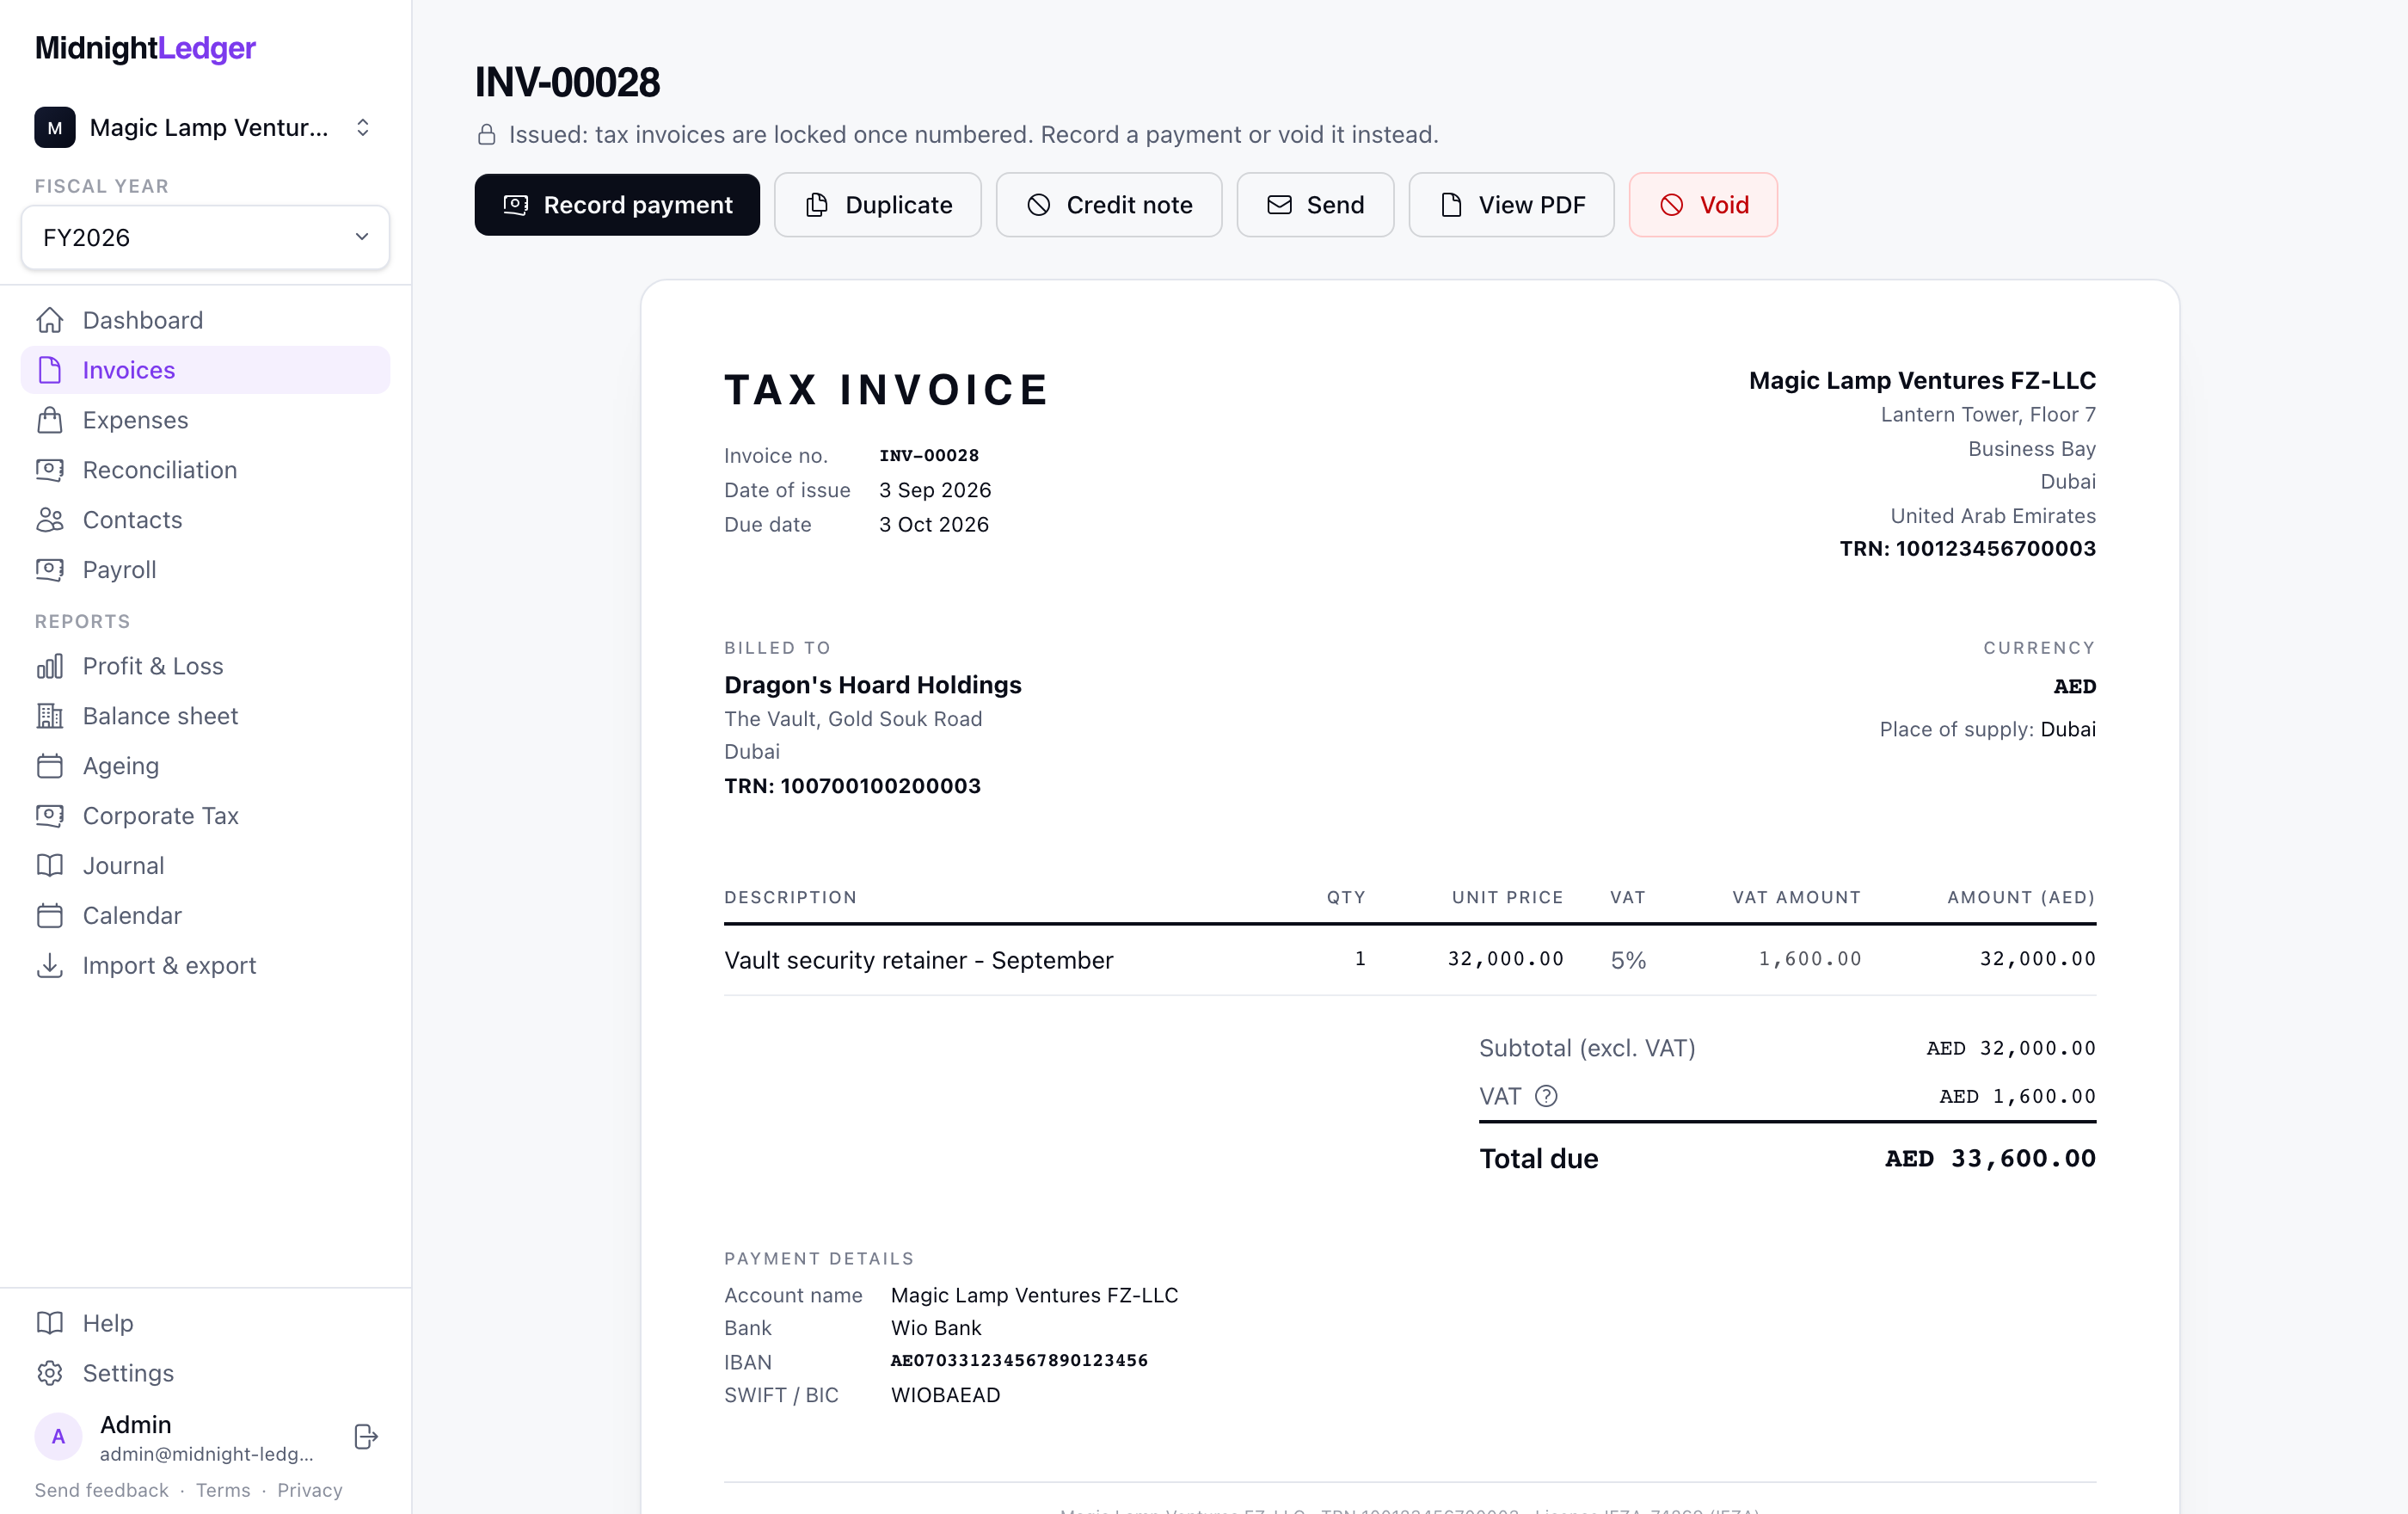Open View PDF for the invoice
This screenshot has width=2408, height=1514.
1512,205
